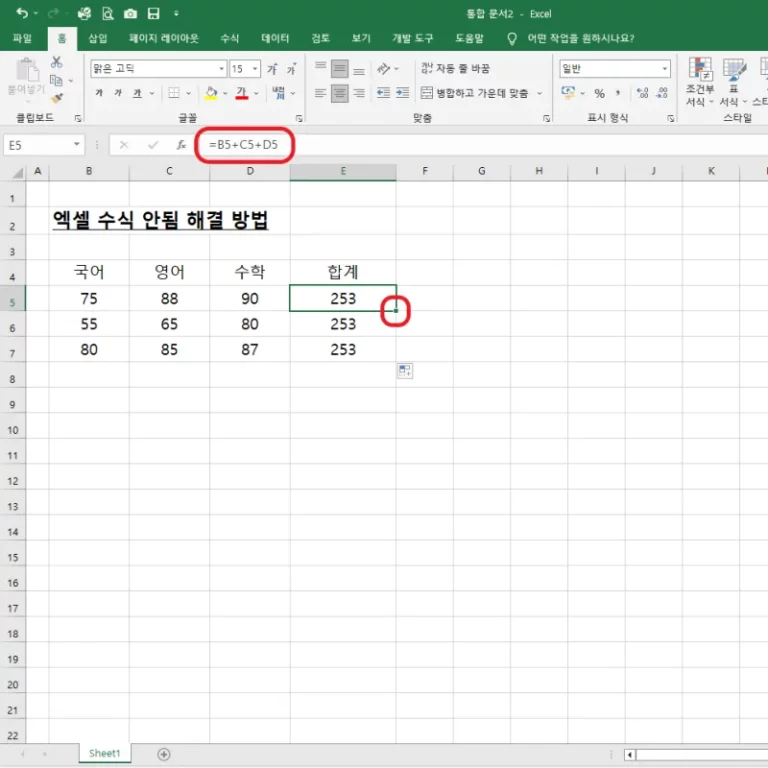The image size is (768, 768).
Task: Toggle Bold formatting
Action: click(x=99, y=93)
